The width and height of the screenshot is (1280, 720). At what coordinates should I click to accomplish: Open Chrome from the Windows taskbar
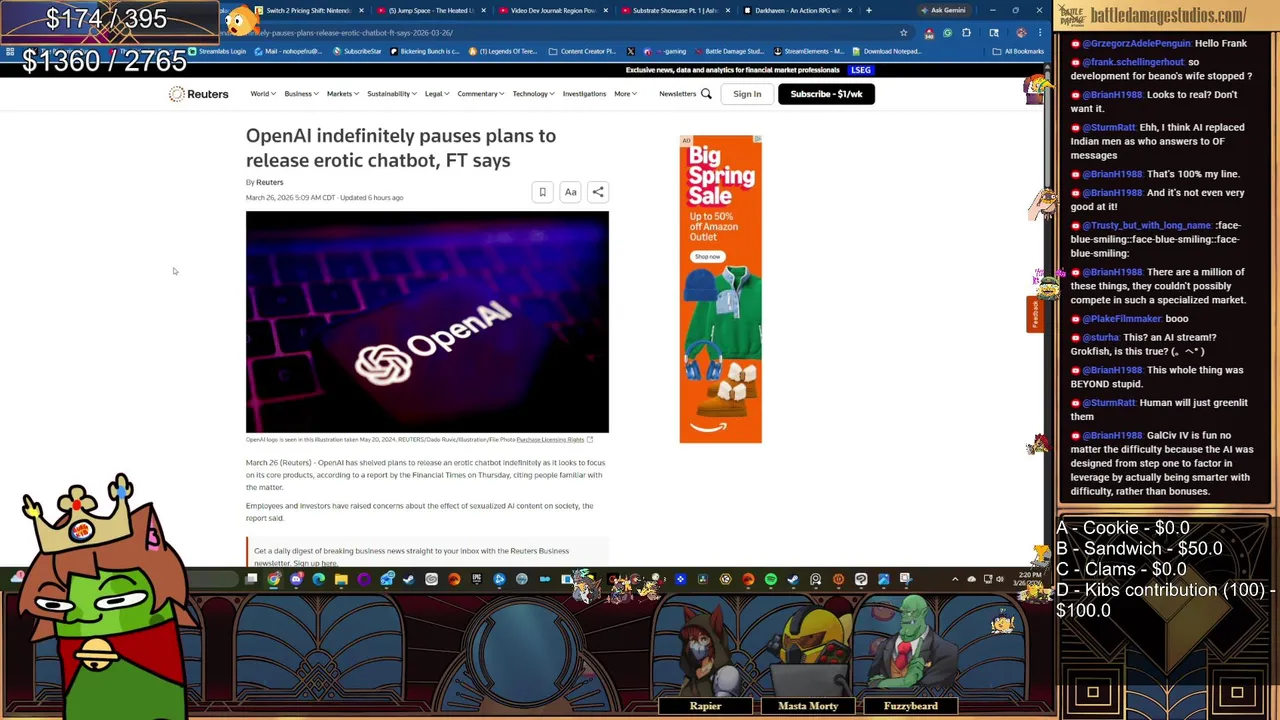click(274, 579)
